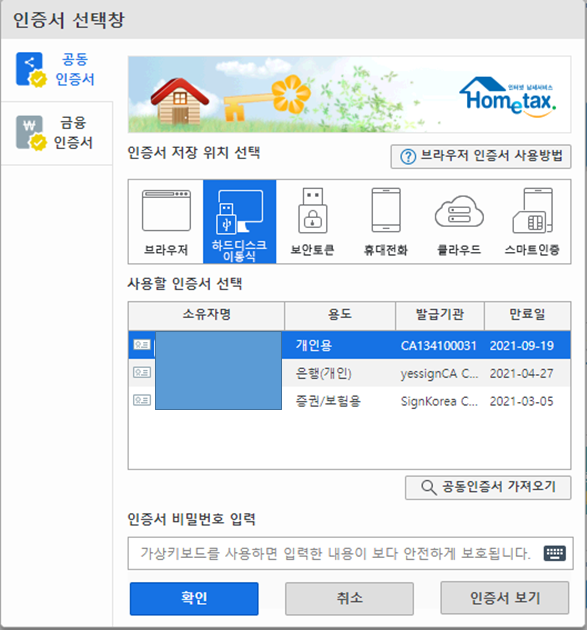The height and width of the screenshot is (630, 587).
Task: Click certificate card icon in 은행(개인) row
Action: [x=142, y=372]
